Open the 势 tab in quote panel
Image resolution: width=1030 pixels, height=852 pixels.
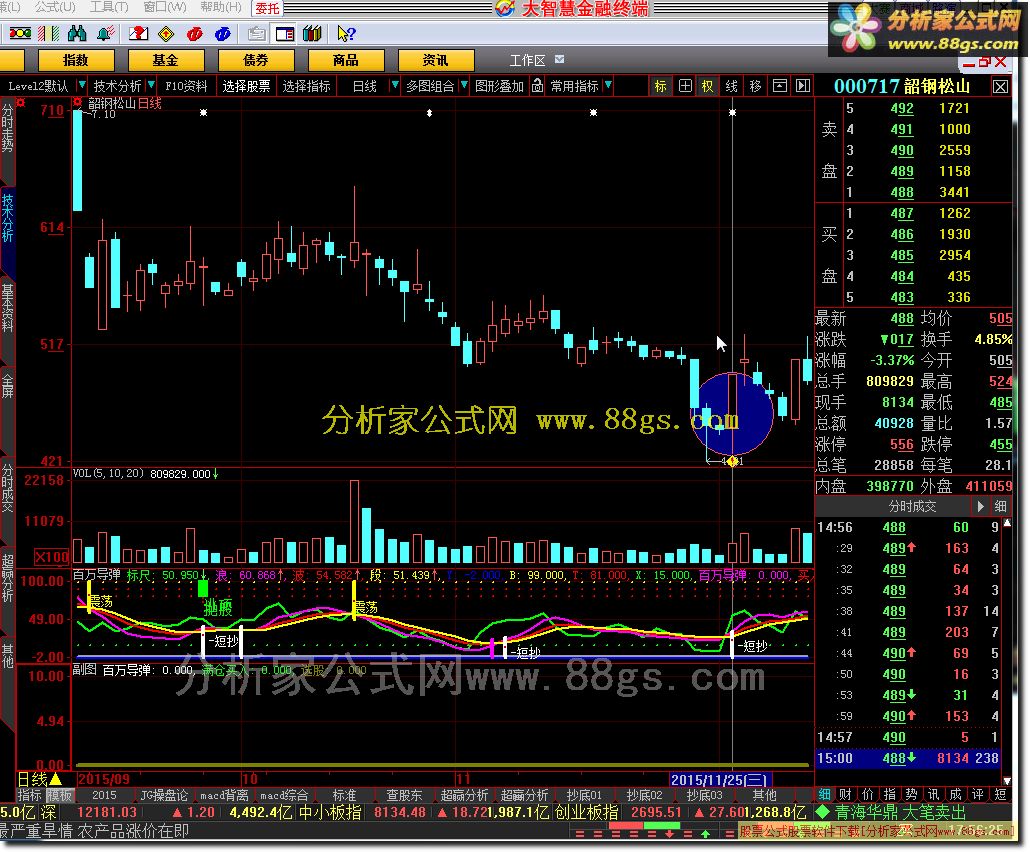912,794
